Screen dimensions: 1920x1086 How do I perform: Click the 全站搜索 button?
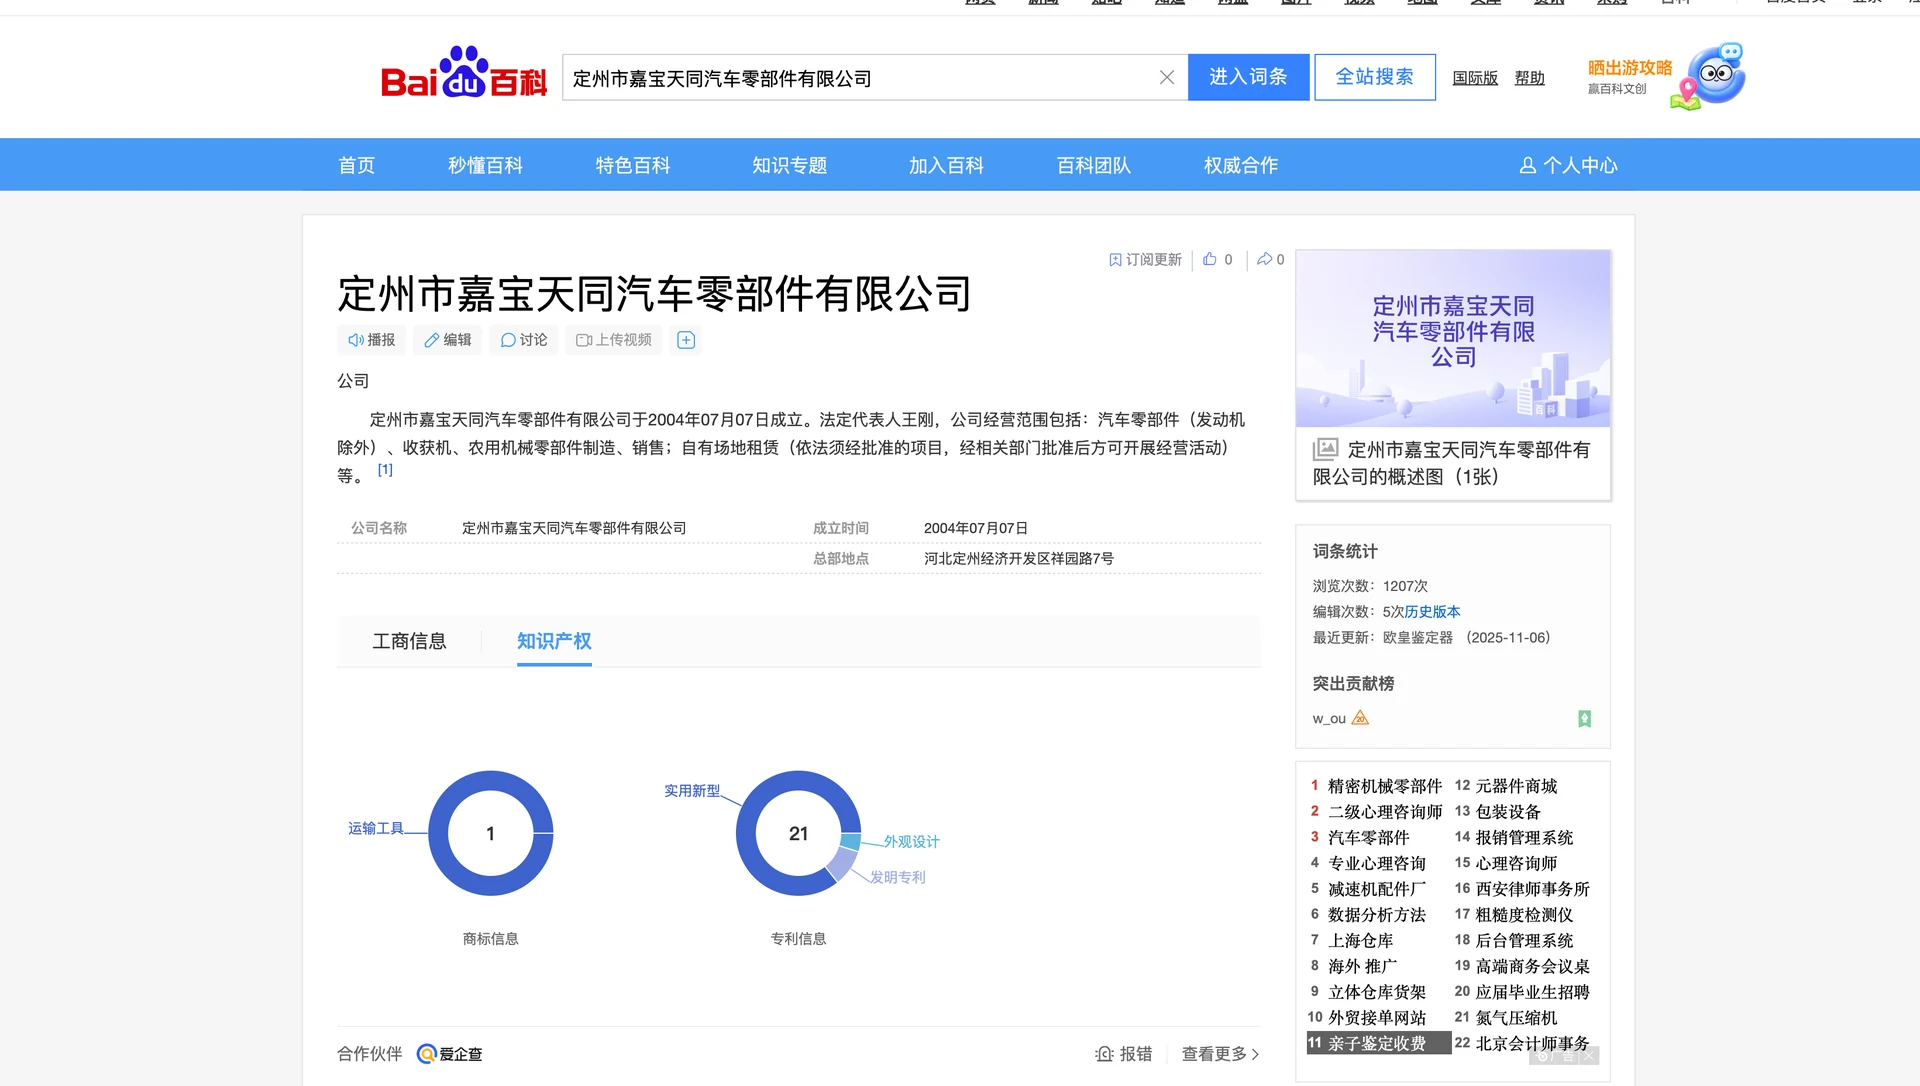point(1375,77)
